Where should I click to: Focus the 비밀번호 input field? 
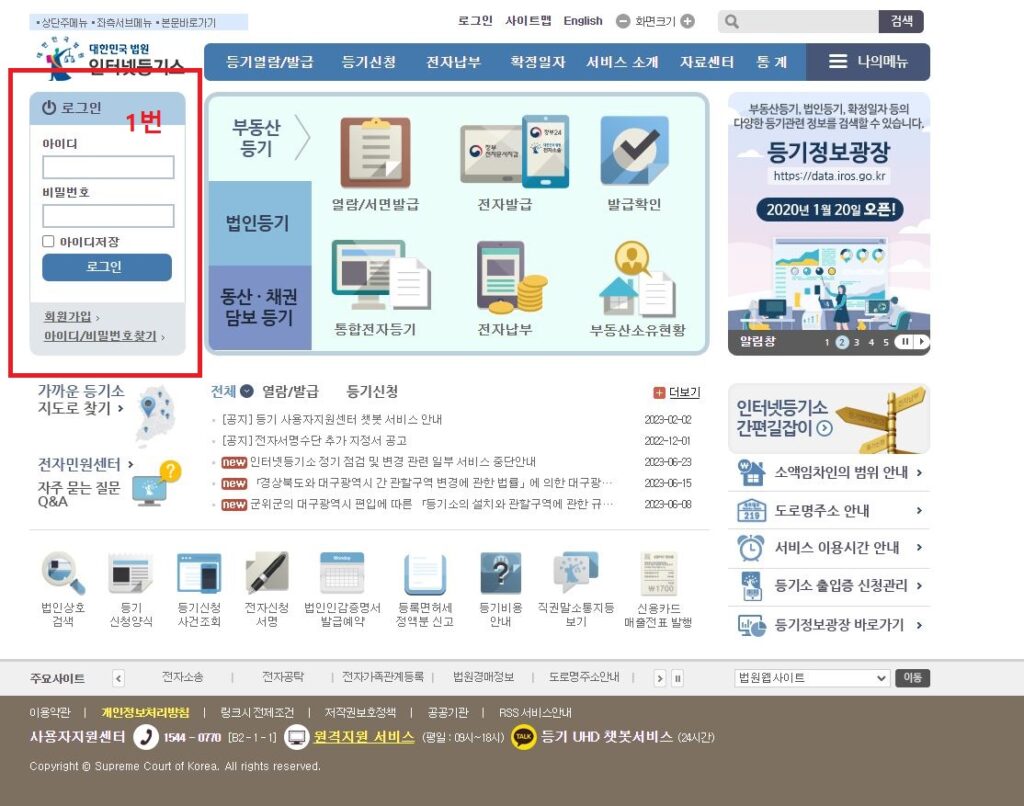click(108, 216)
